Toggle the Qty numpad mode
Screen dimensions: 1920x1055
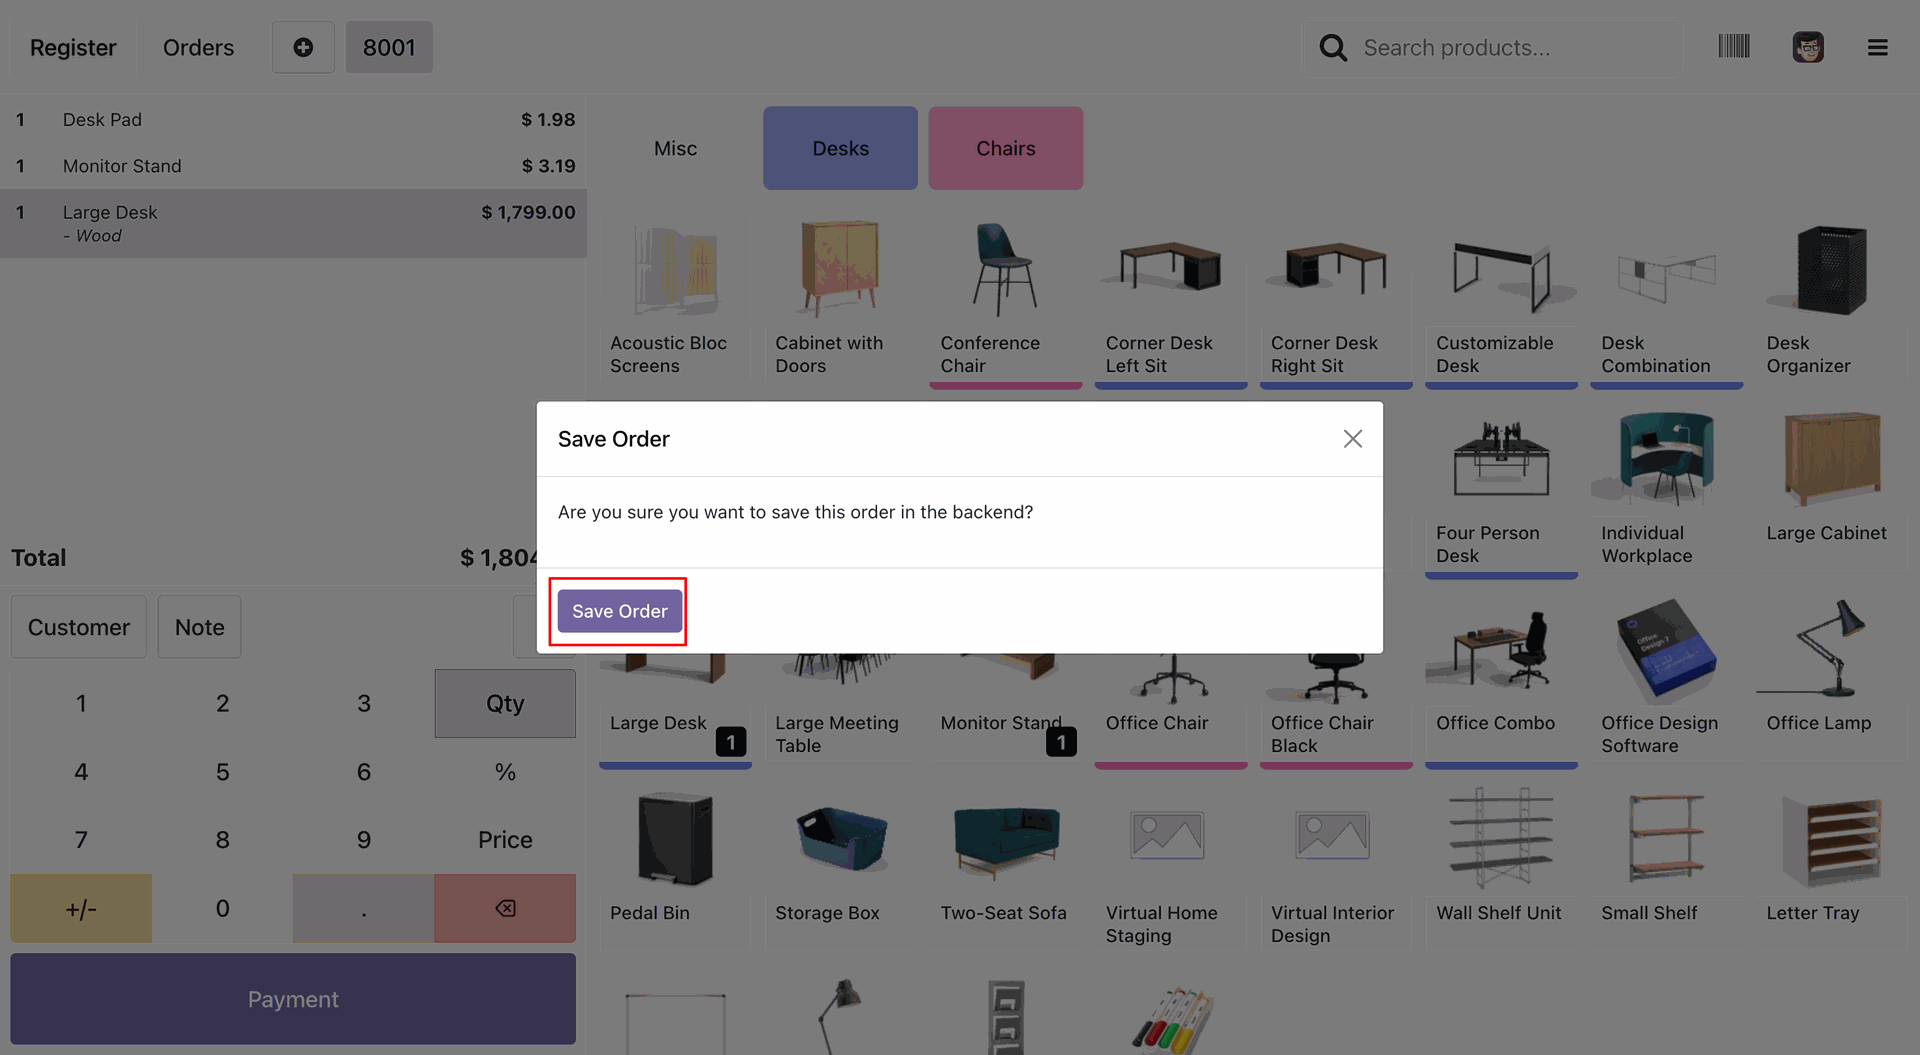tap(505, 703)
